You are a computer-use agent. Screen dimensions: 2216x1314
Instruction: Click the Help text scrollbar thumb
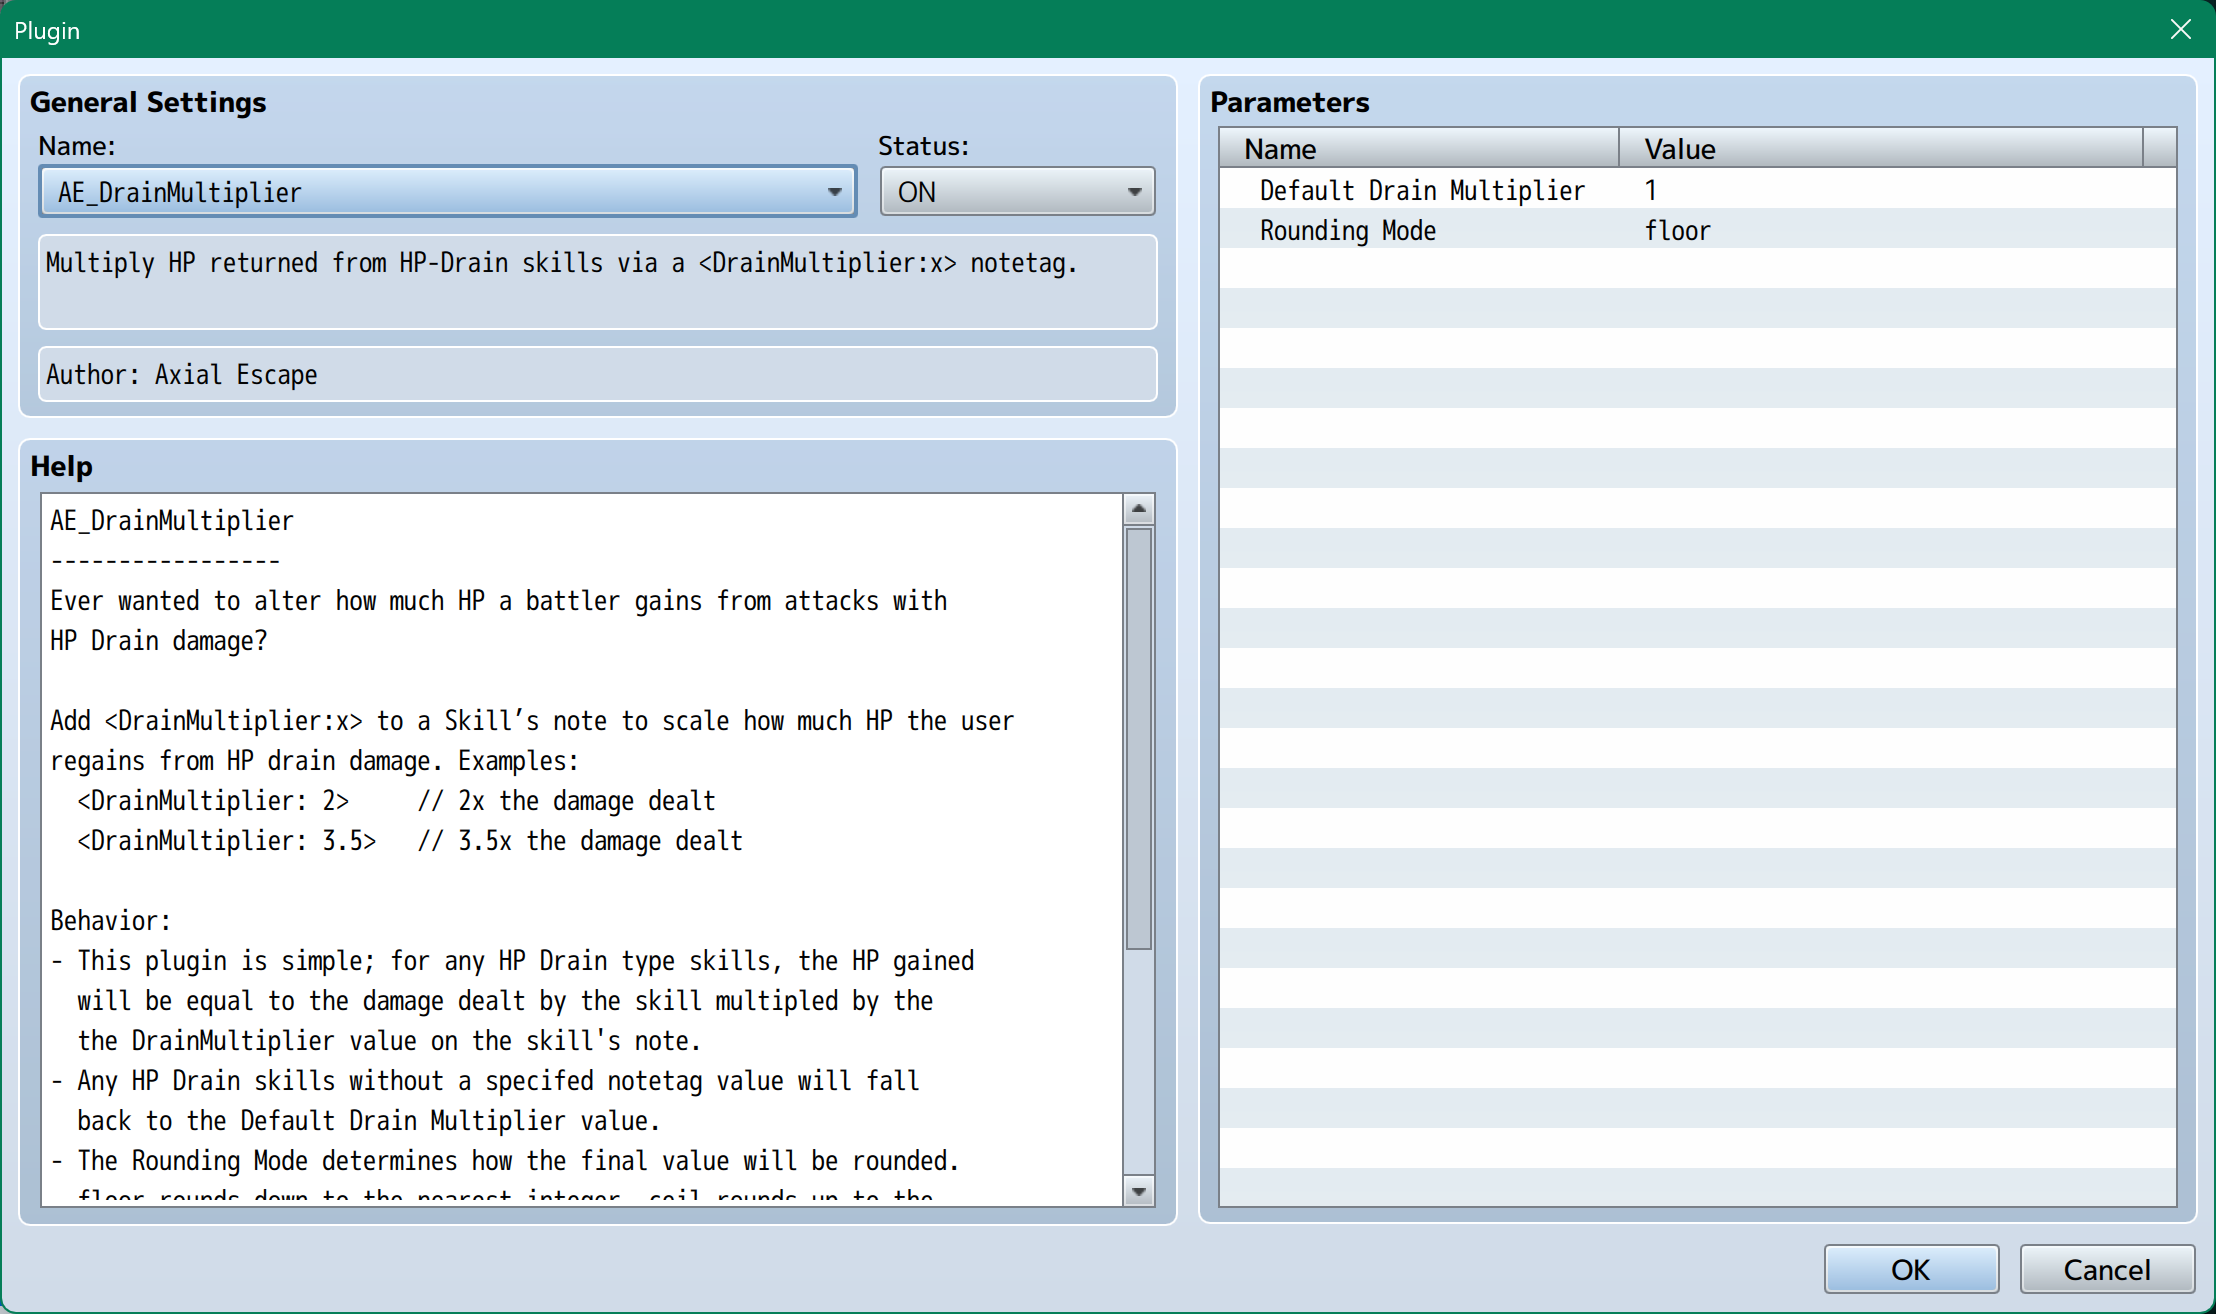point(1139,738)
